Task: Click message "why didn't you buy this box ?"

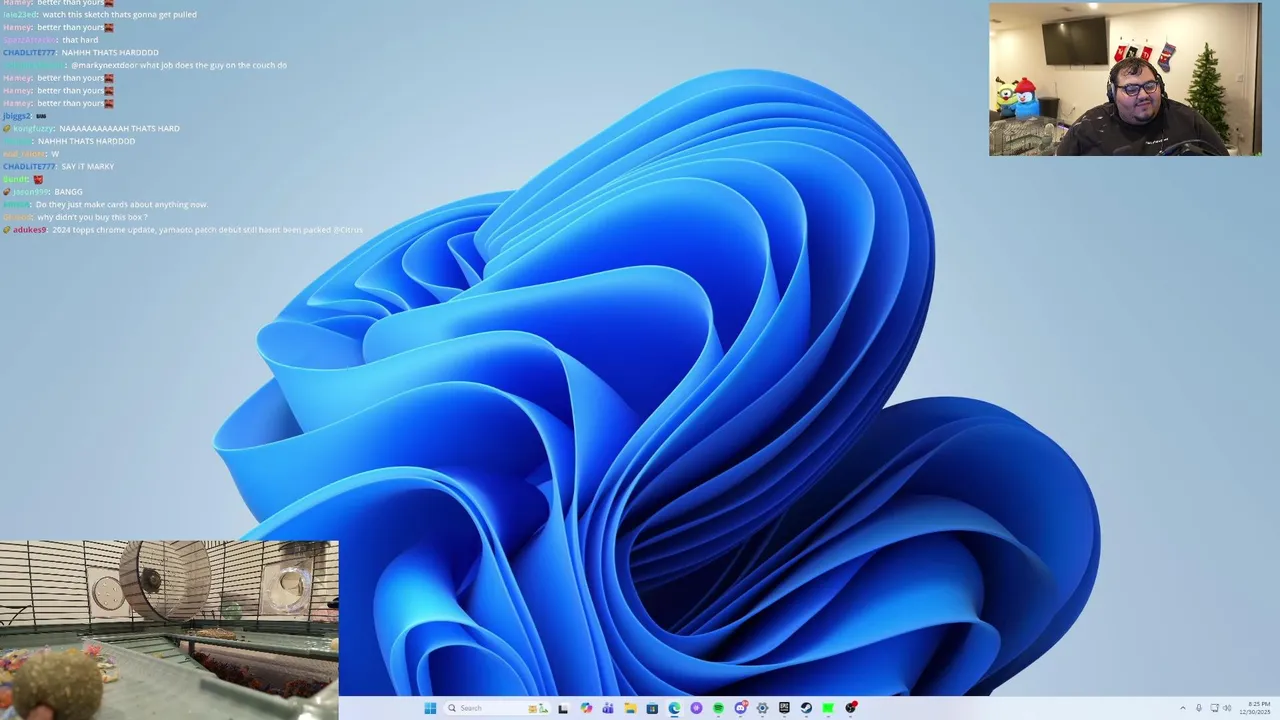Action: pos(92,217)
